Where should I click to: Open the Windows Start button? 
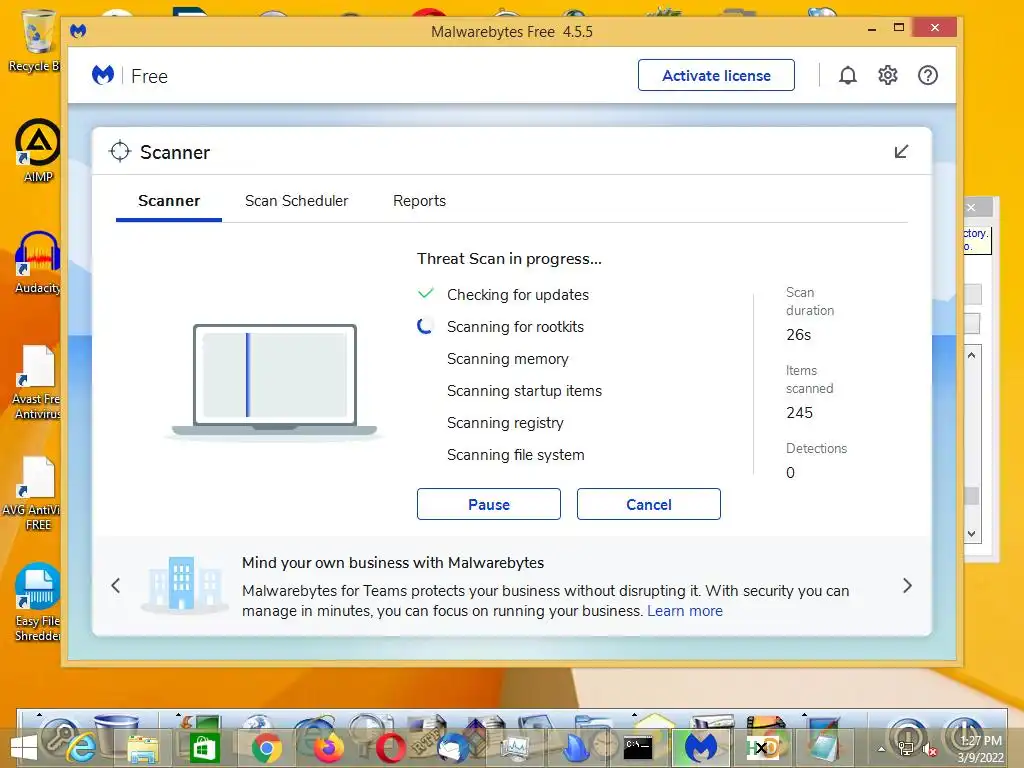(x=24, y=748)
